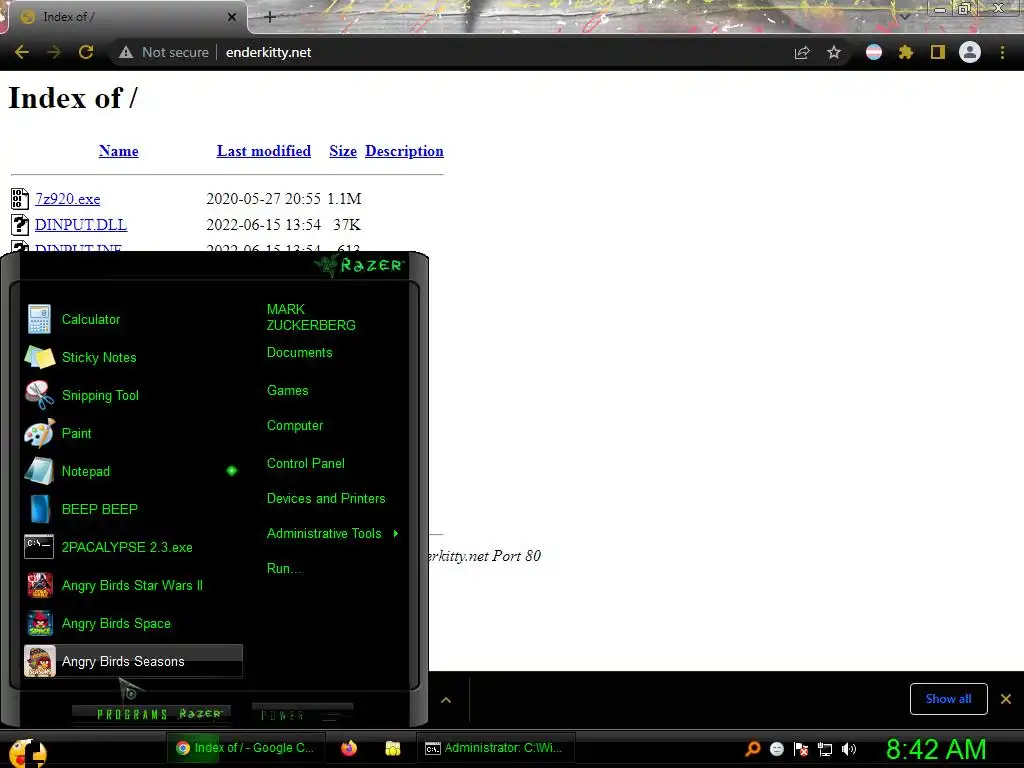The image size is (1024, 768).
Task: Bookmark this page with star icon
Action: coord(834,52)
